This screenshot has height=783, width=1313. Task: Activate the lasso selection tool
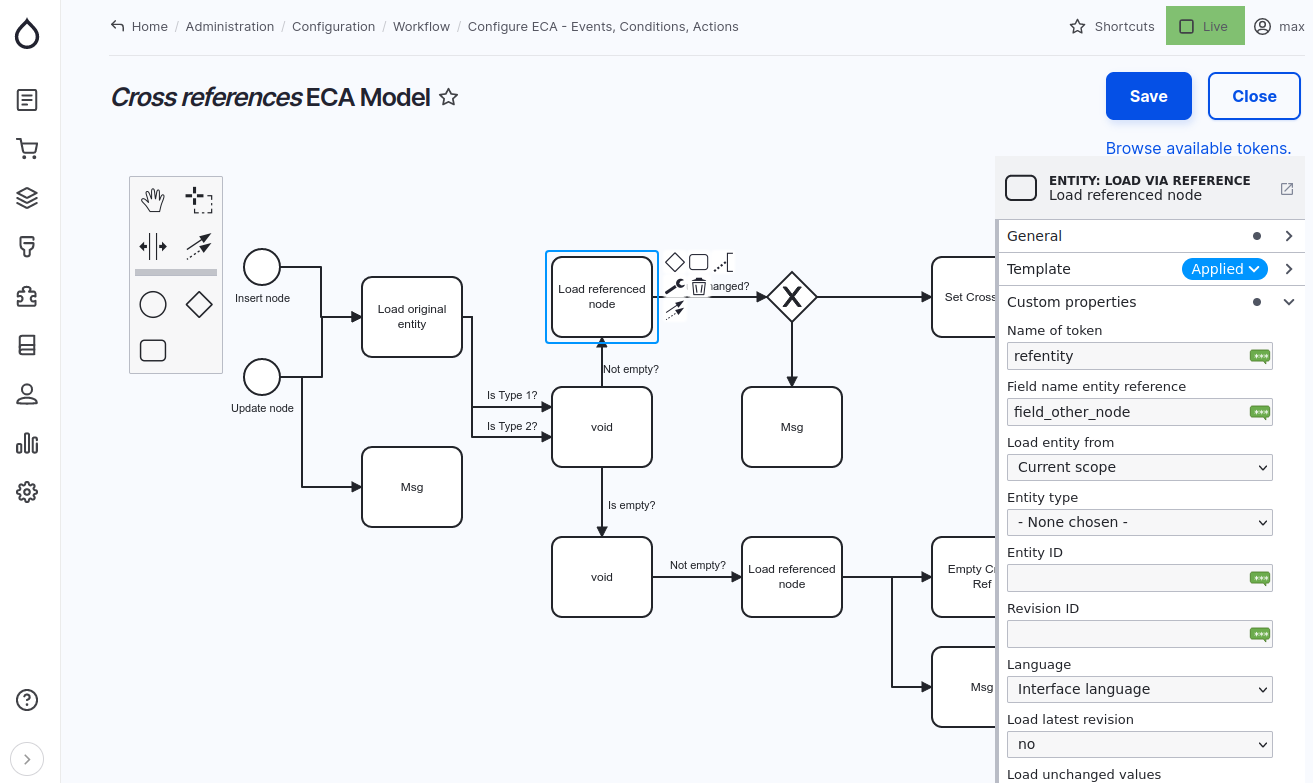click(x=199, y=200)
